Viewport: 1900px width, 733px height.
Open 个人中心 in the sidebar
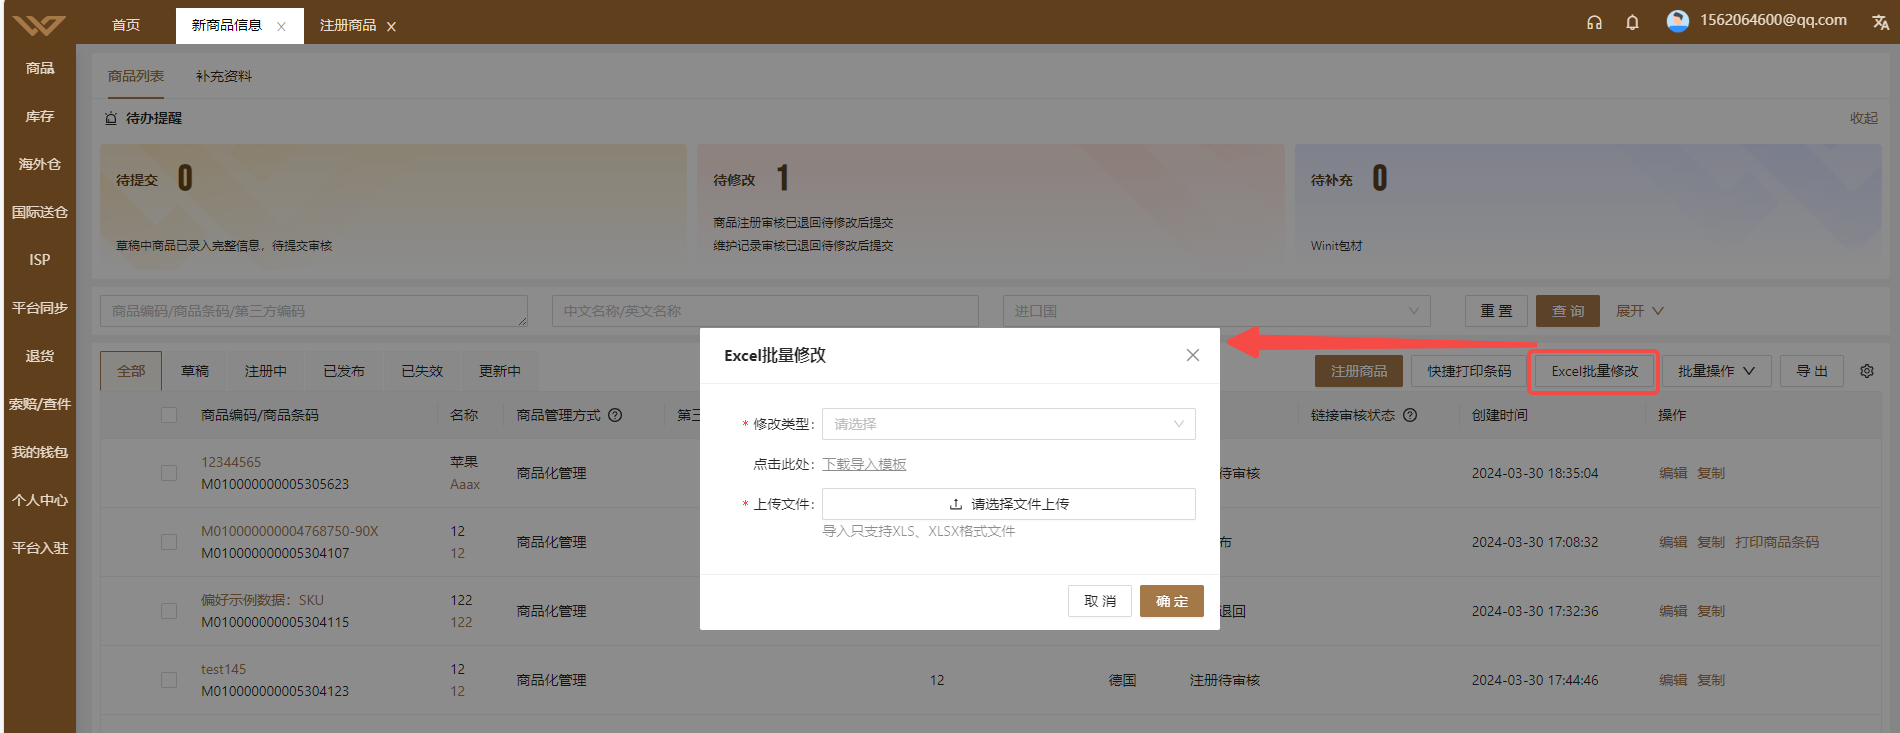[40, 500]
